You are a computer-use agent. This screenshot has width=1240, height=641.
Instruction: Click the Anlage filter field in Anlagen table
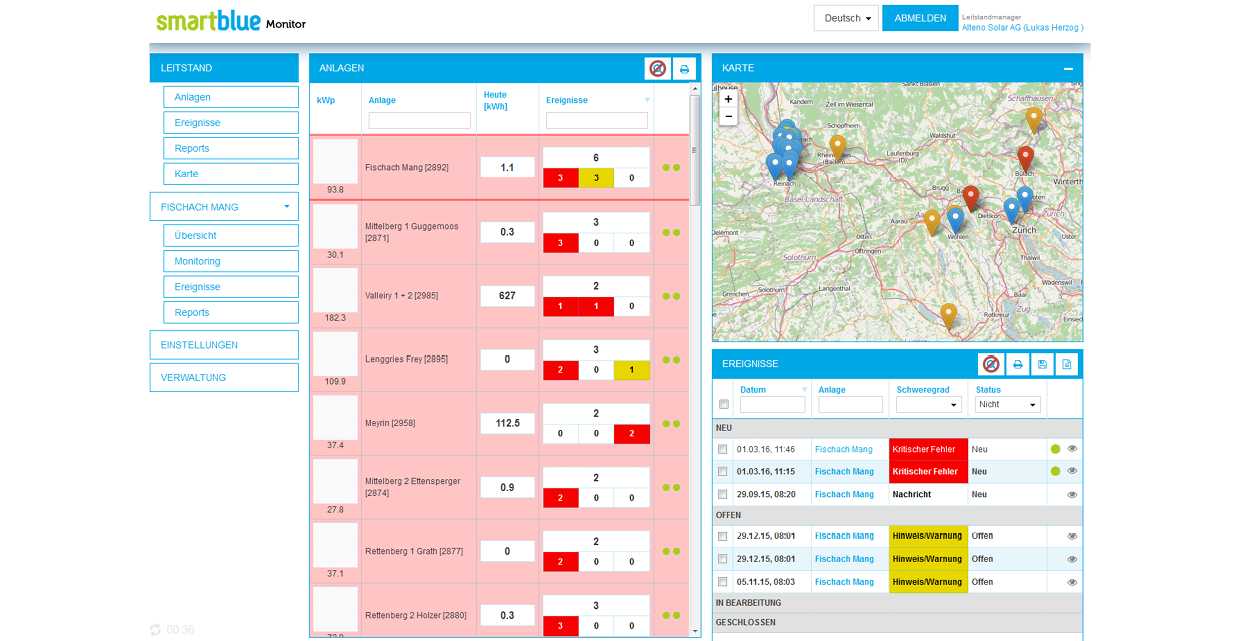(419, 120)
